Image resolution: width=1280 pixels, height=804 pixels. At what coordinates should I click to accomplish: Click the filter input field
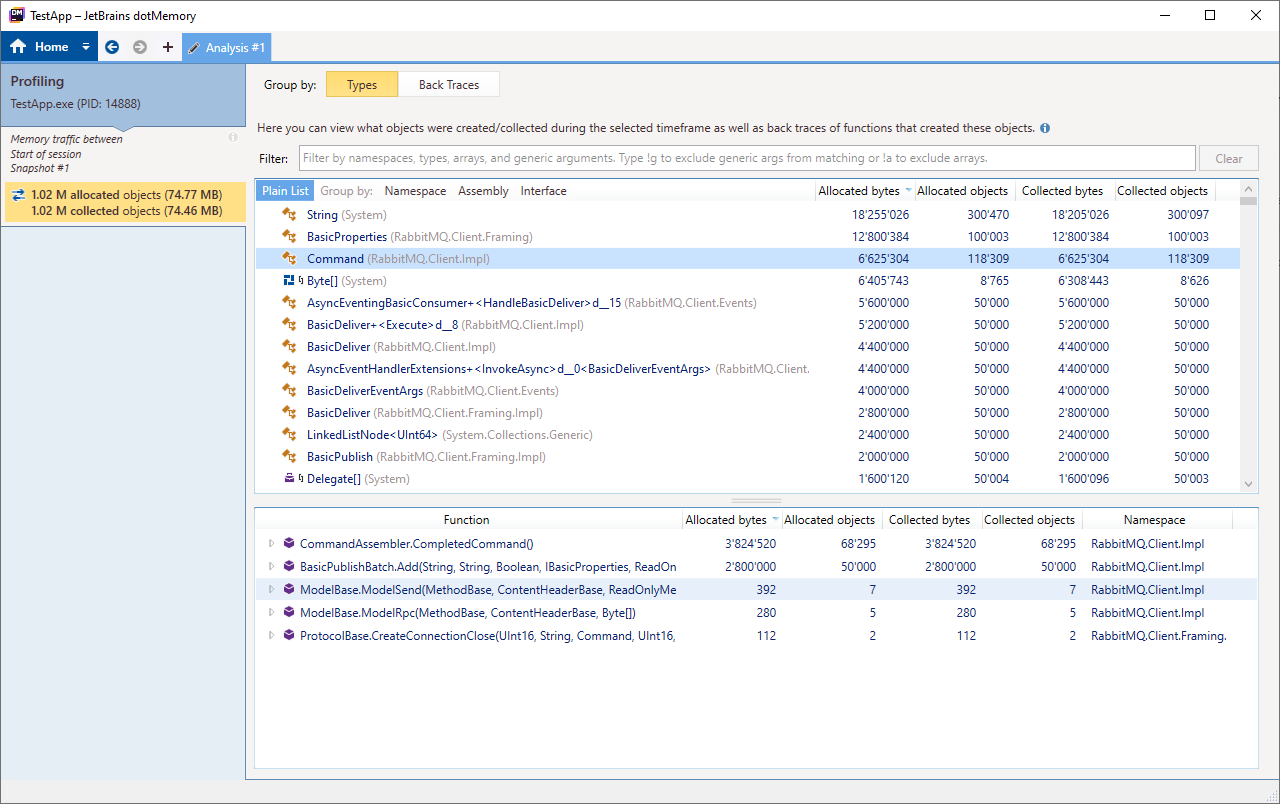tap(746, 158)
